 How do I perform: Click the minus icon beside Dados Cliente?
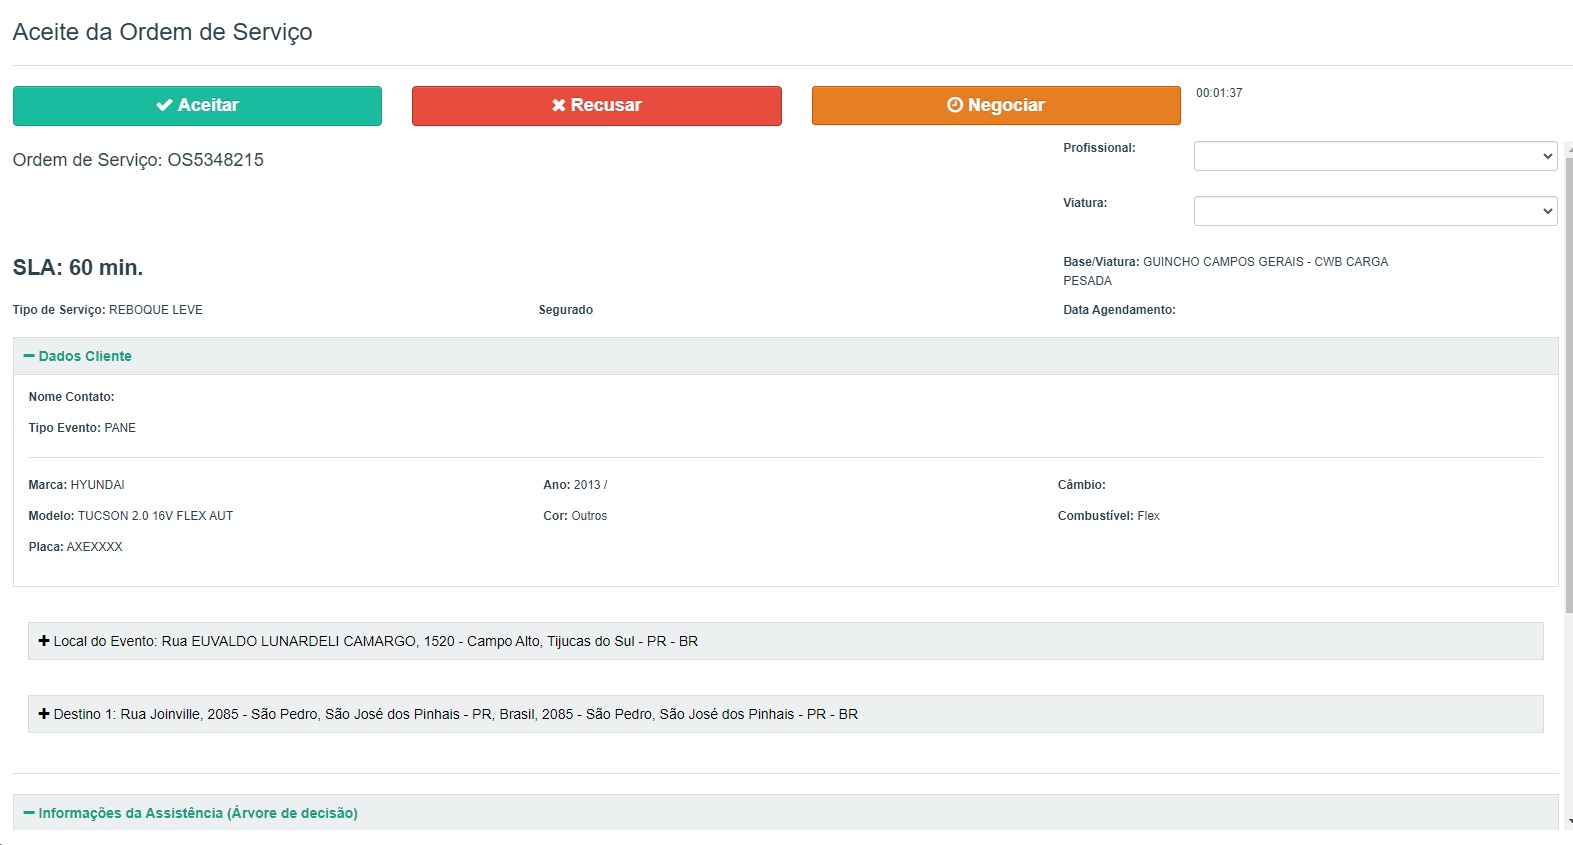(29, 356)
